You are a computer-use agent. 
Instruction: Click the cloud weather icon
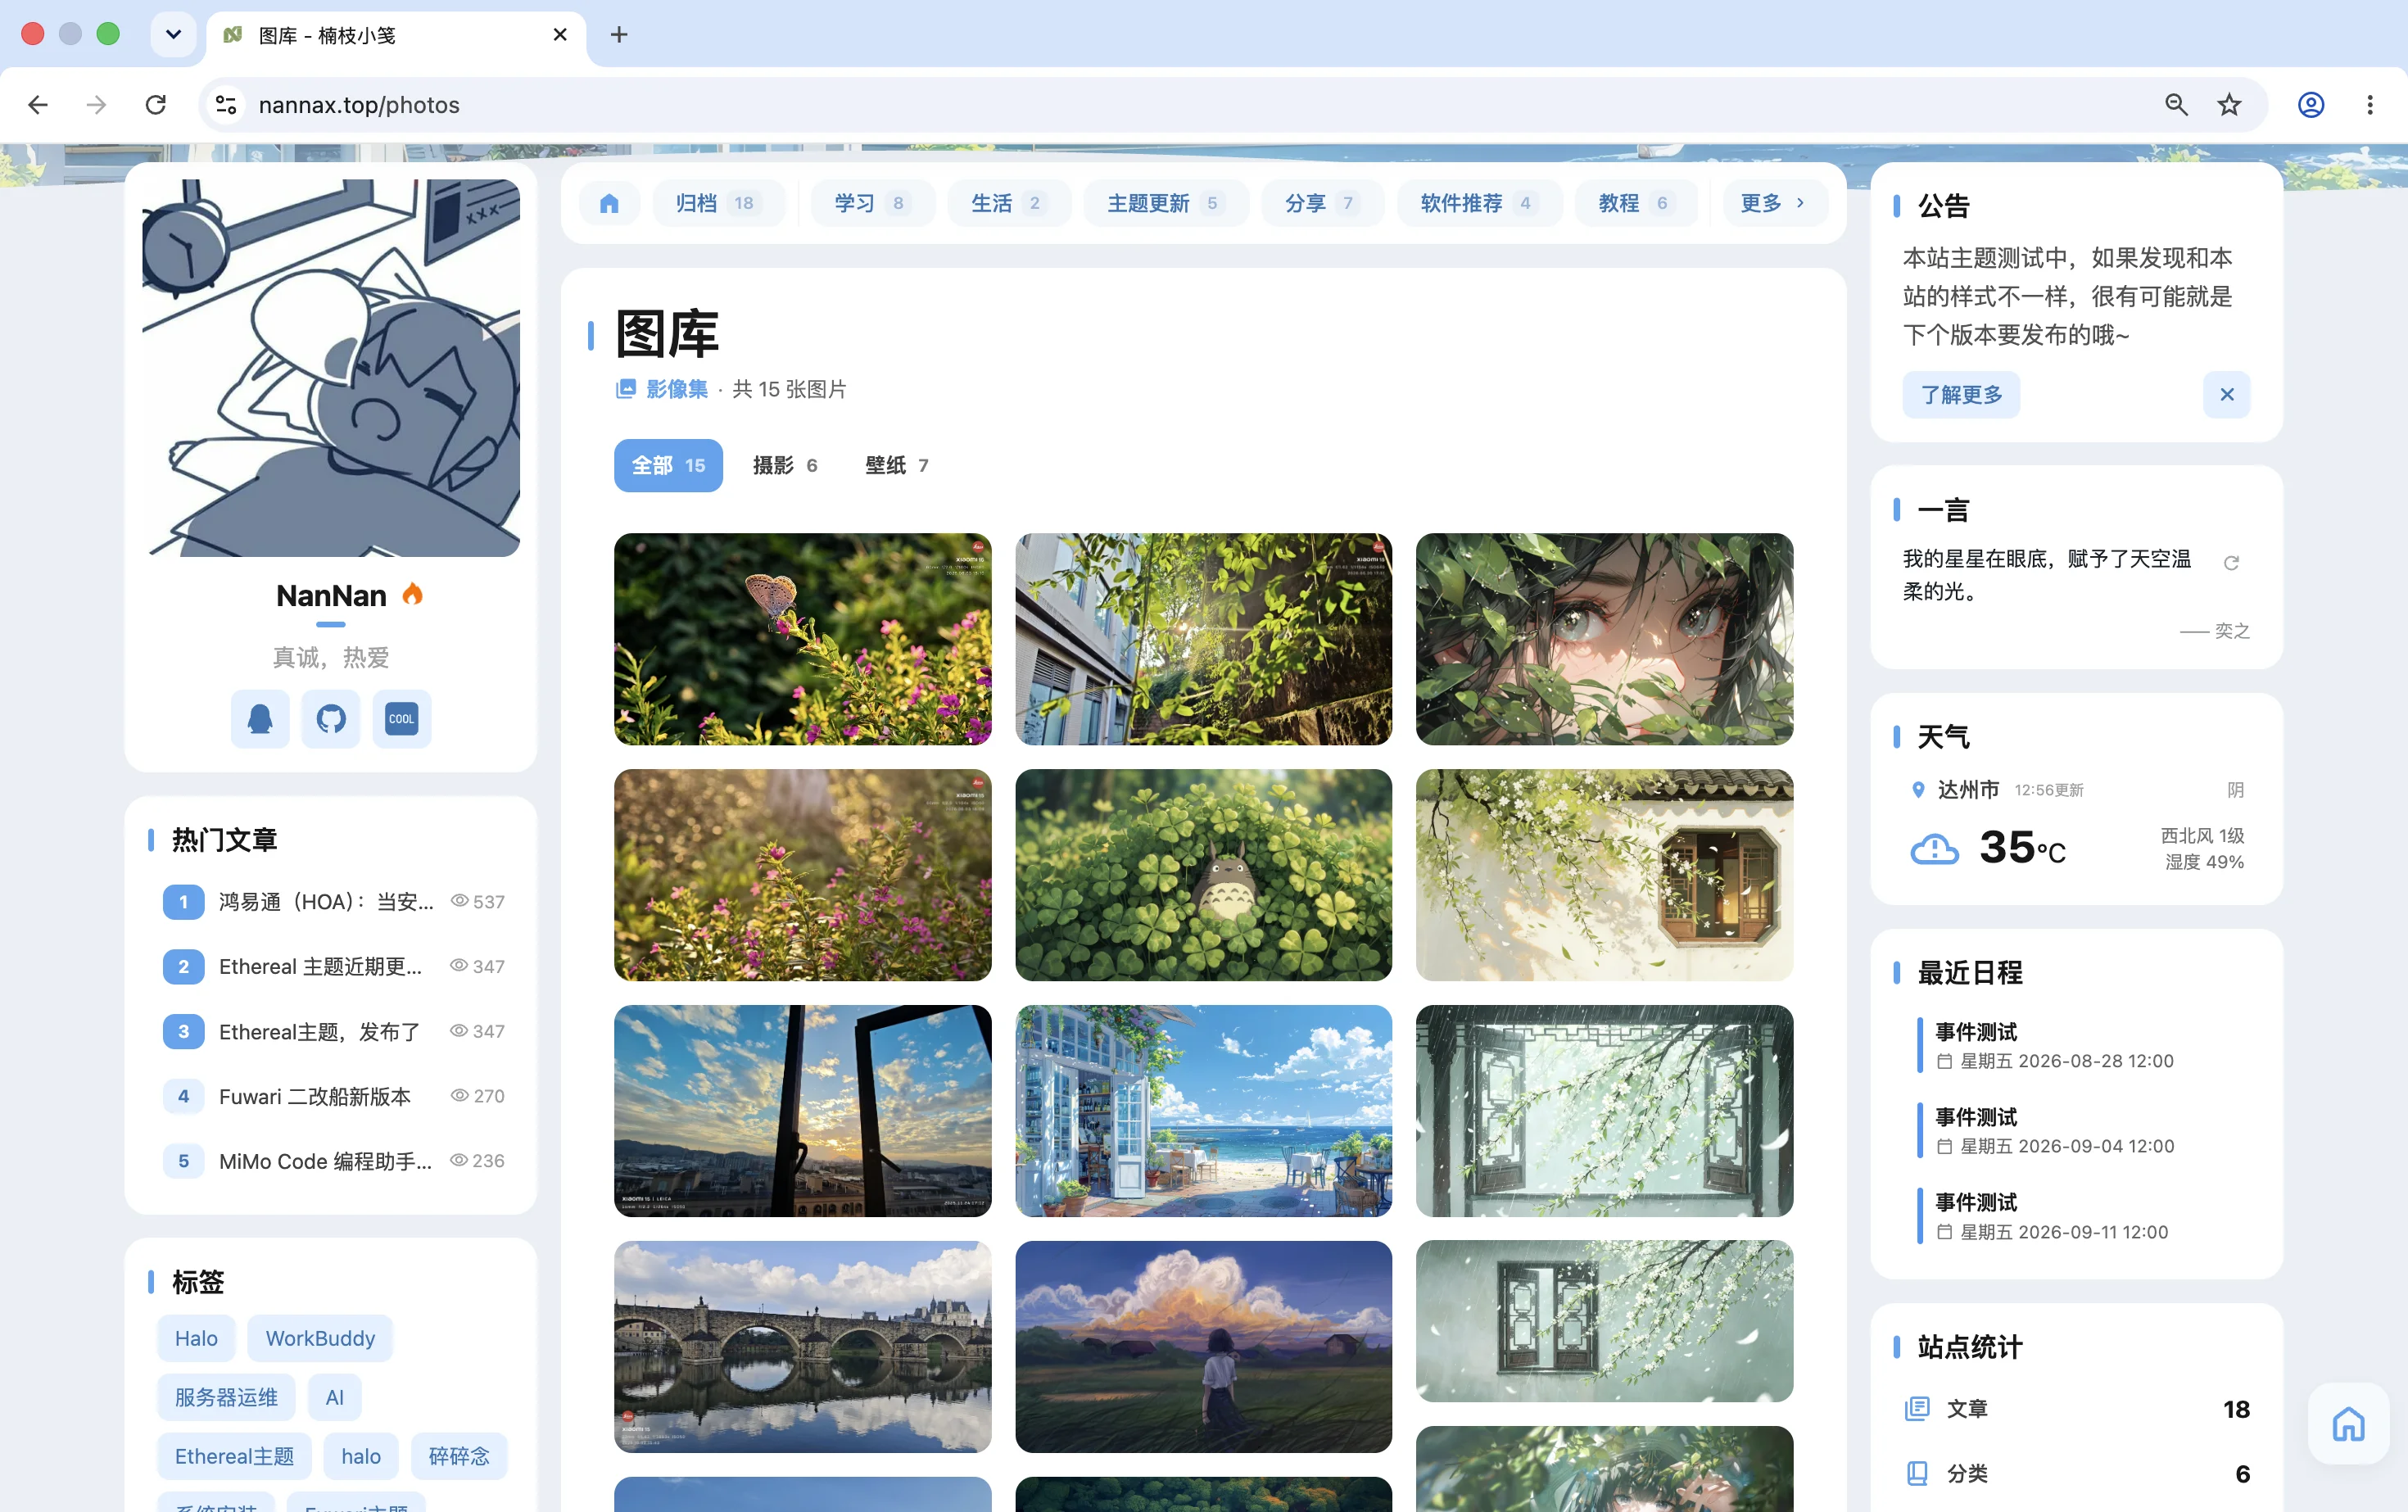[x=1934, y=849]
